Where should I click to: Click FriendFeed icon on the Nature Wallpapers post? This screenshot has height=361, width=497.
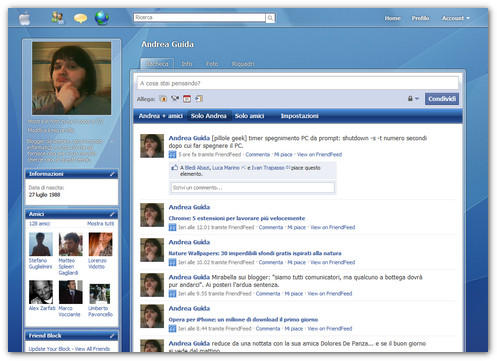172,262
